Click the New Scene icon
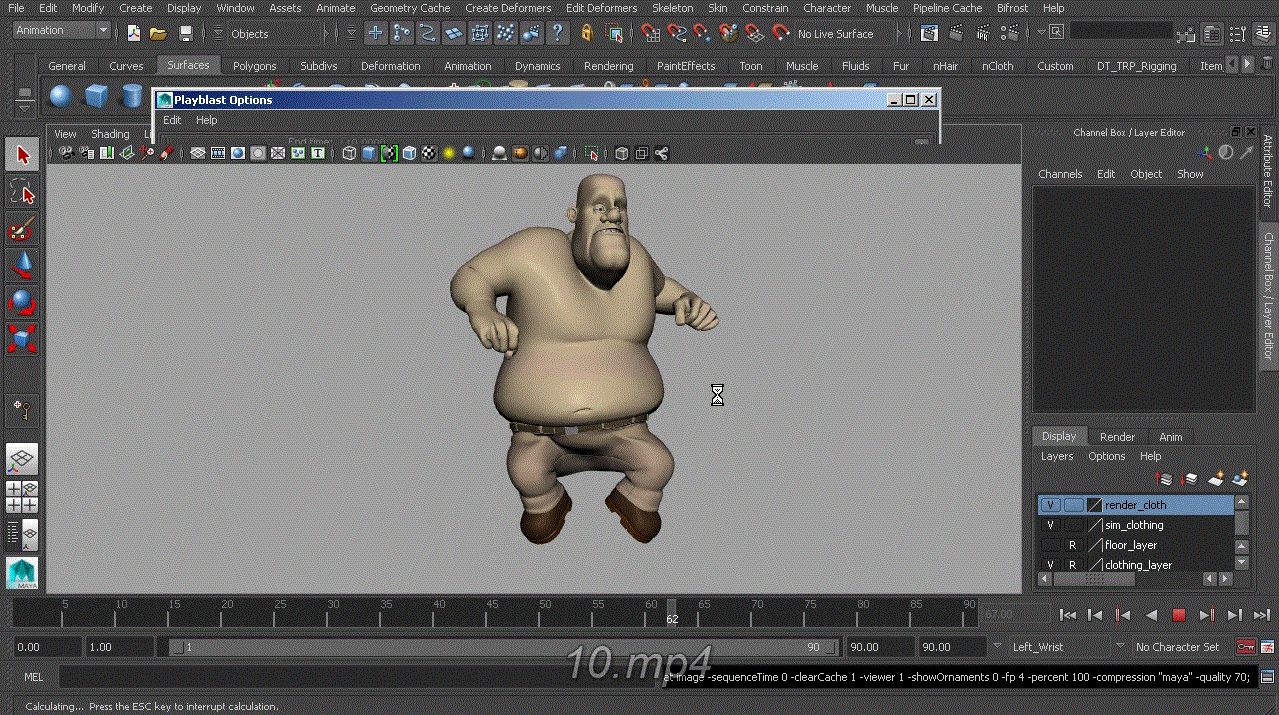 point(135,33)
